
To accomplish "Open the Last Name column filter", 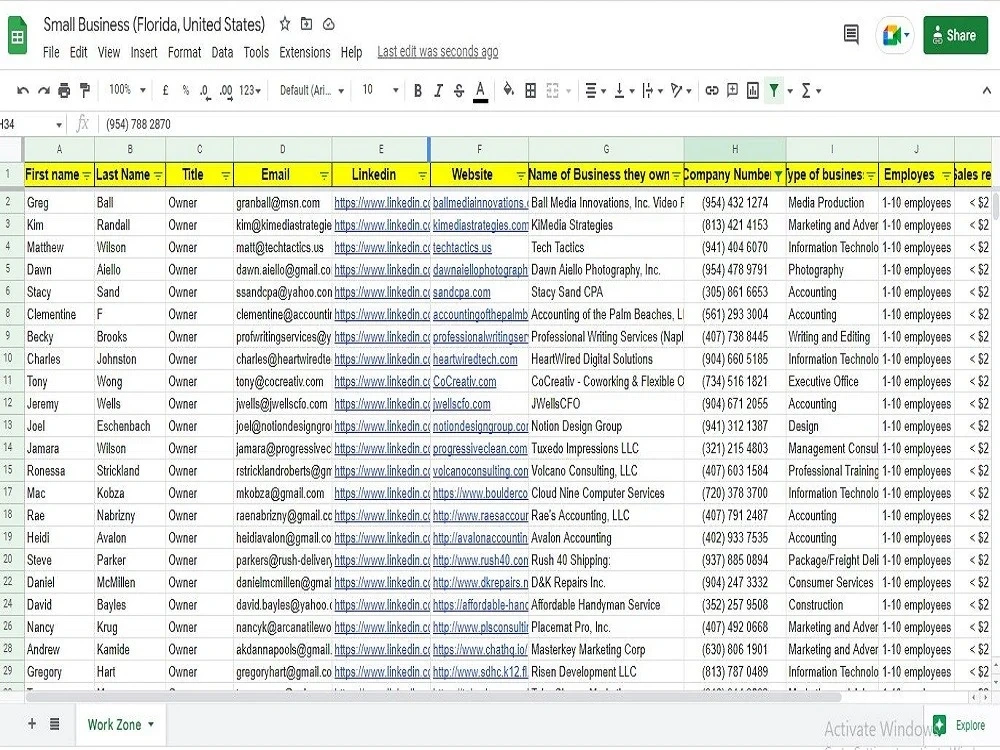I will 158,175.
